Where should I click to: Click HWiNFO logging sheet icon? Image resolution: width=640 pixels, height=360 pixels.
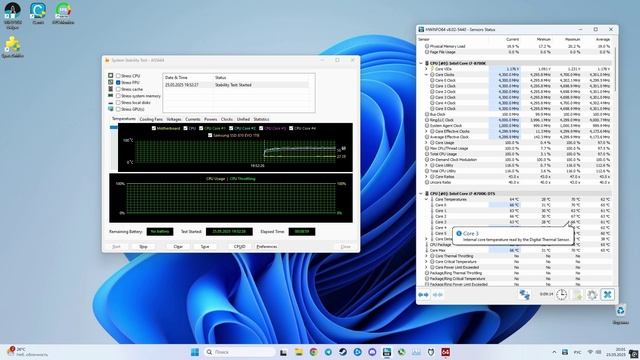pos(577,294)
